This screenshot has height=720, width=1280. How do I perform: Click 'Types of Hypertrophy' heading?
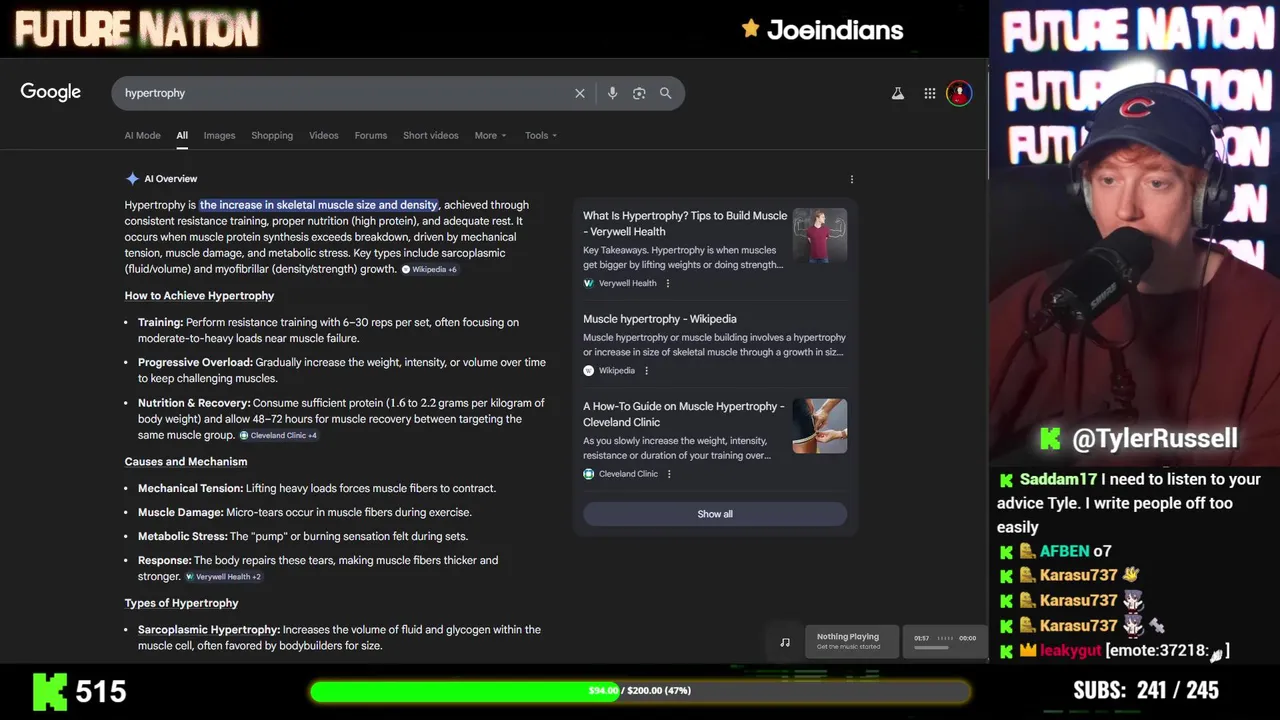pyautogui.click(x=181, y=603)
